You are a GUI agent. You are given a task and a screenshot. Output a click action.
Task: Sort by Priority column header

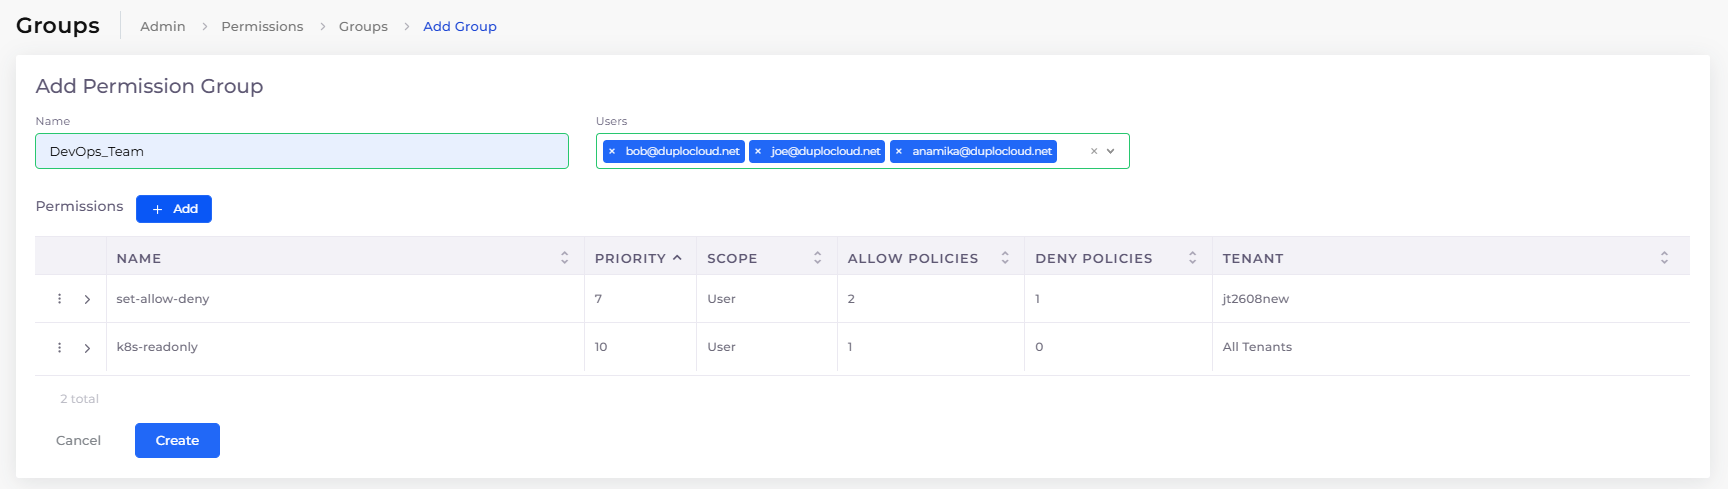coord(637,258)
